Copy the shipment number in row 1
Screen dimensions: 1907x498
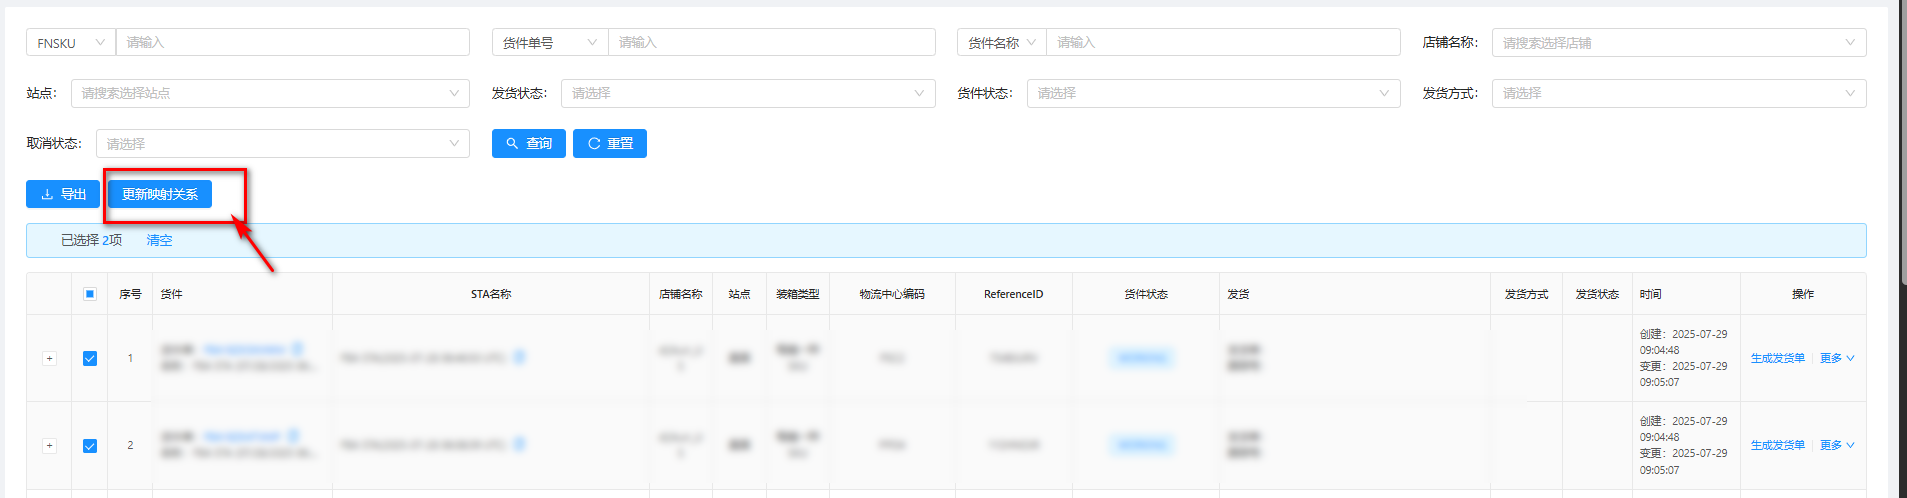click(x=297, y=349)
